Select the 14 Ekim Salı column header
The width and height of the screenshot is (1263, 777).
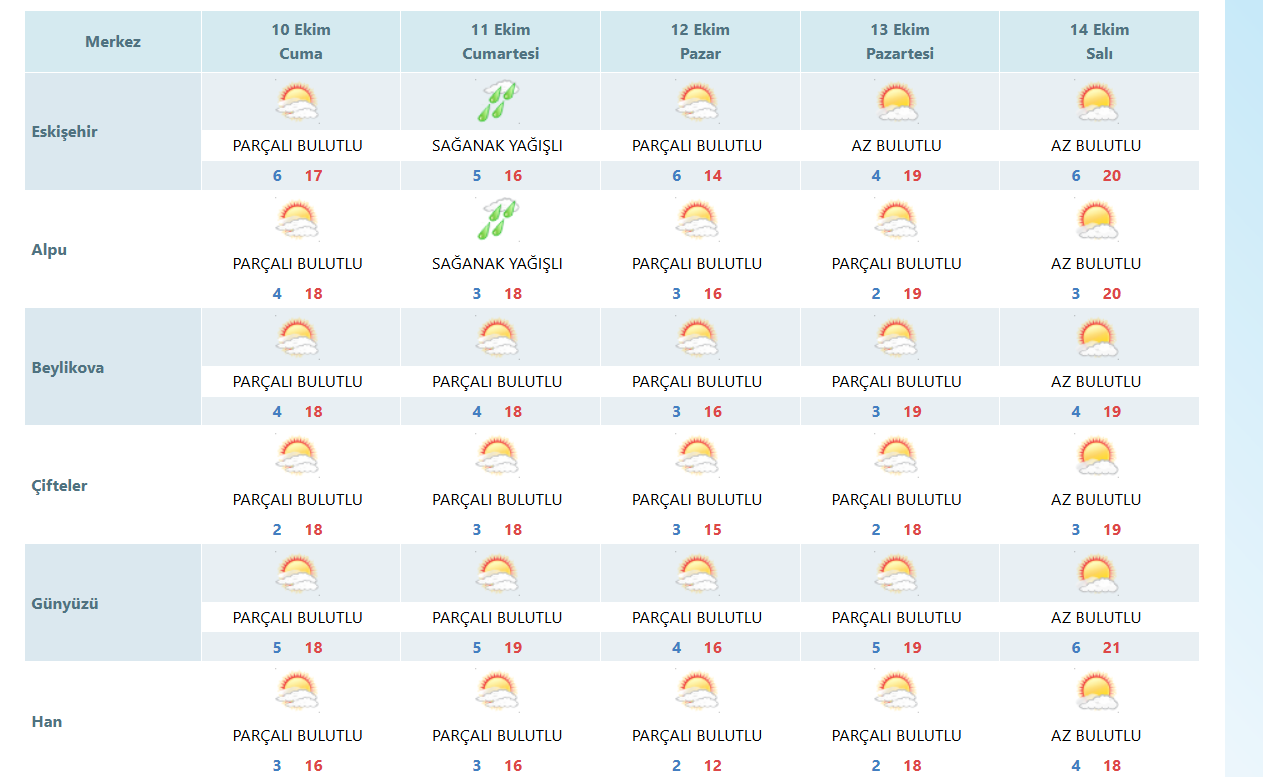coord(1099,42)
